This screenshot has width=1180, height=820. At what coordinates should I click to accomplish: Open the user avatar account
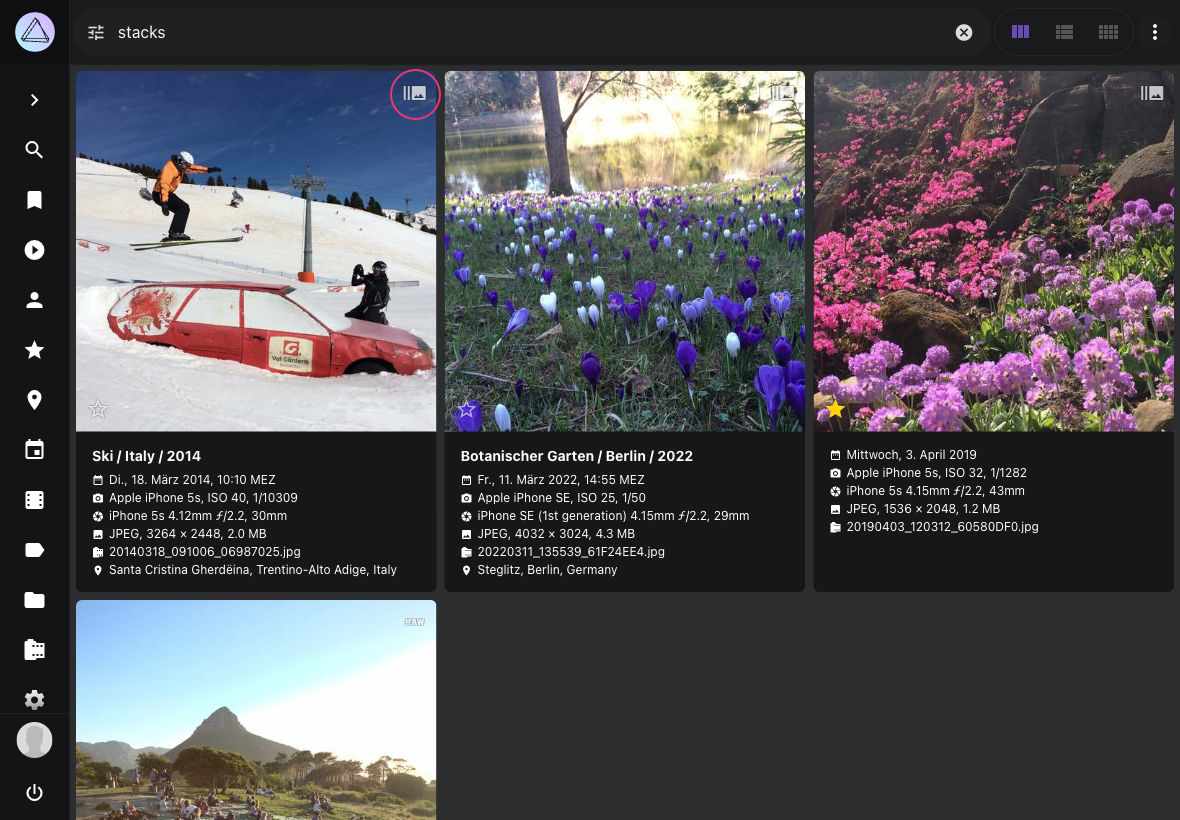(35, 740)
